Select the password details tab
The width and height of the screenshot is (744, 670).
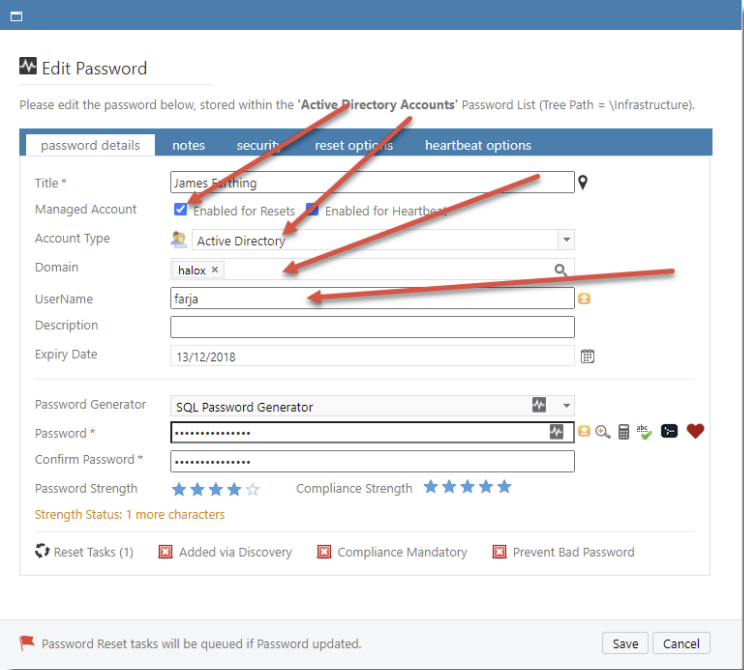(90, 145)
